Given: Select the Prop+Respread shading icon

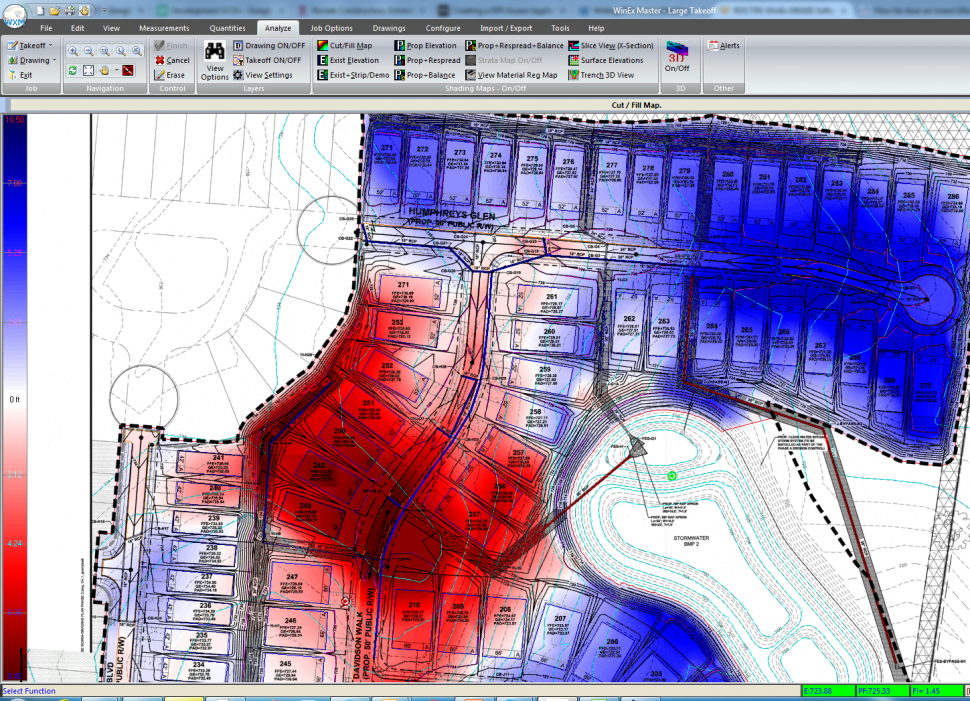Looking at the screenshot, I should [402, 60].
